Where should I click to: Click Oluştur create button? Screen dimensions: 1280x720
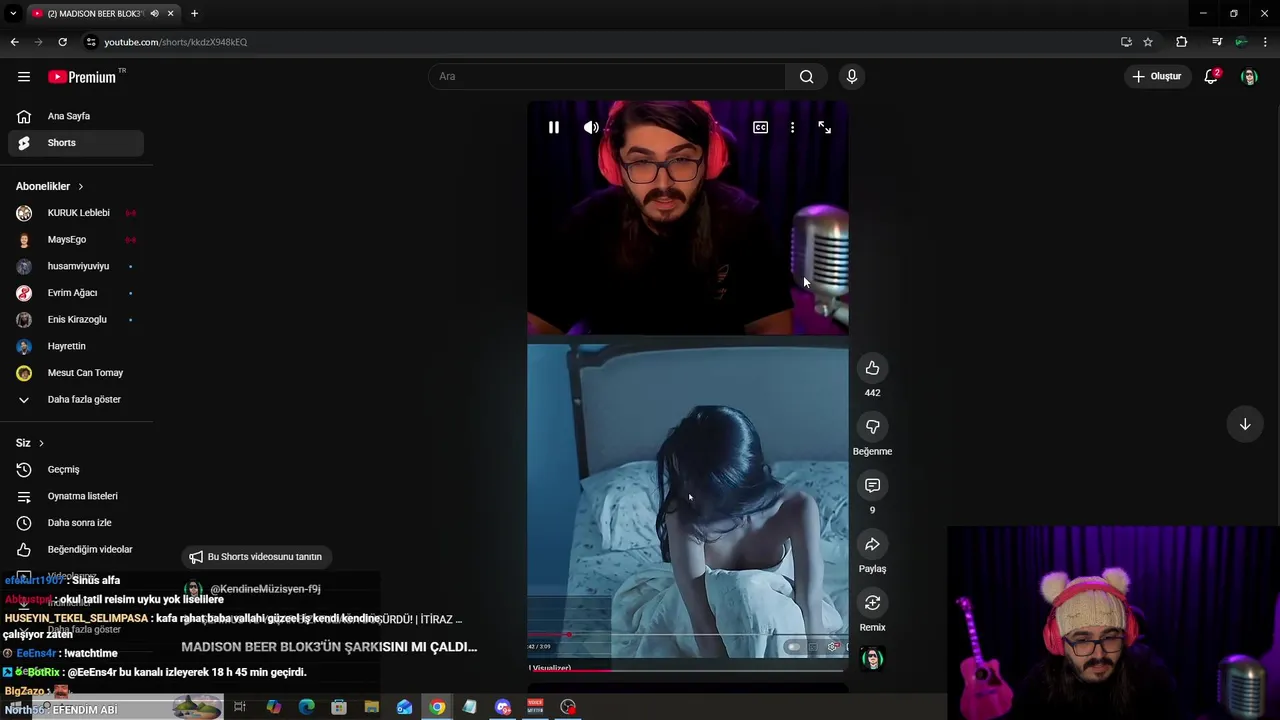1157,77
